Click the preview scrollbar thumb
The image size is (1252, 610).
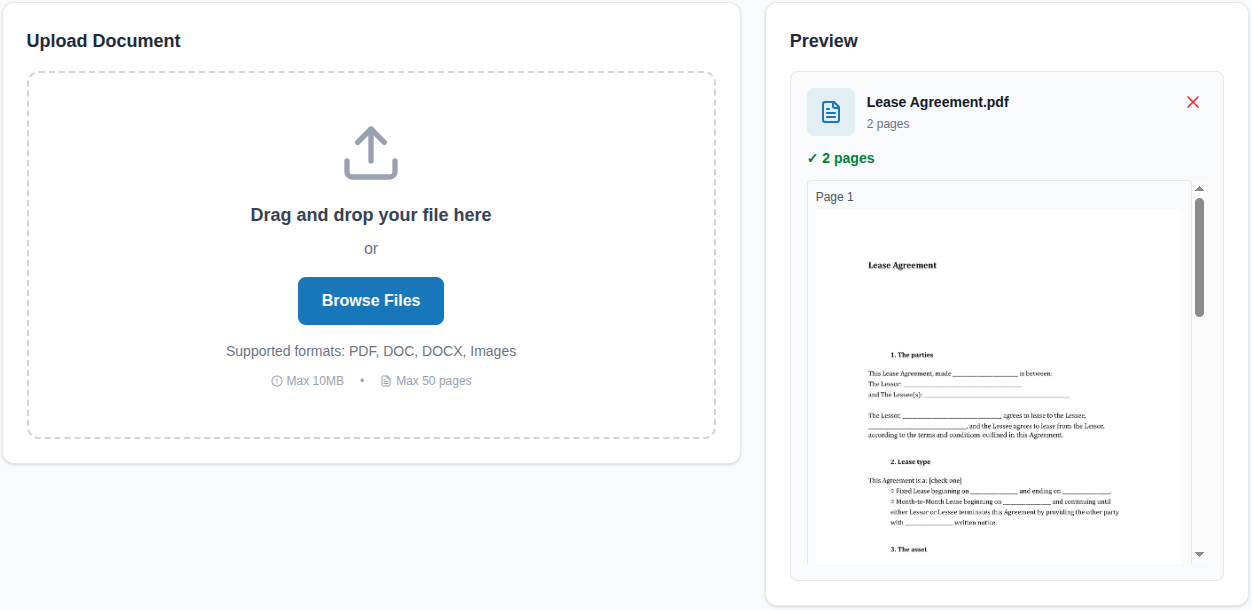tap(1199, 257)
